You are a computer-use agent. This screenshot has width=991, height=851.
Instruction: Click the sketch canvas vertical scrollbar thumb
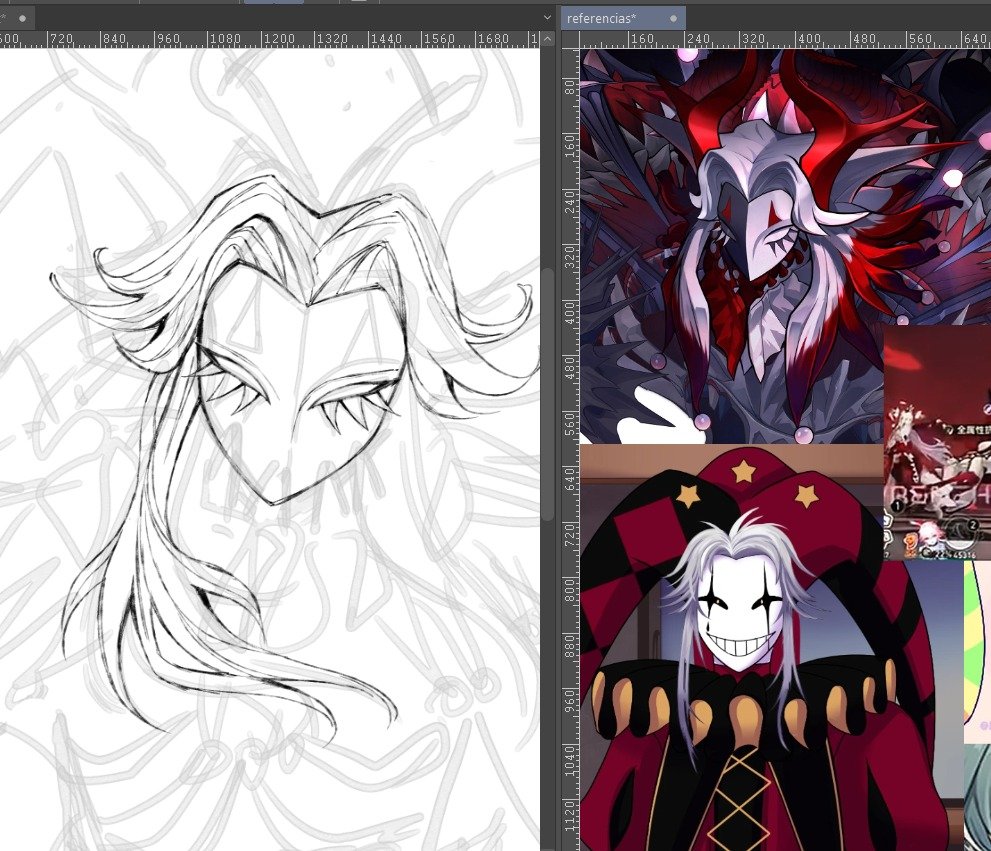[547, 394]
